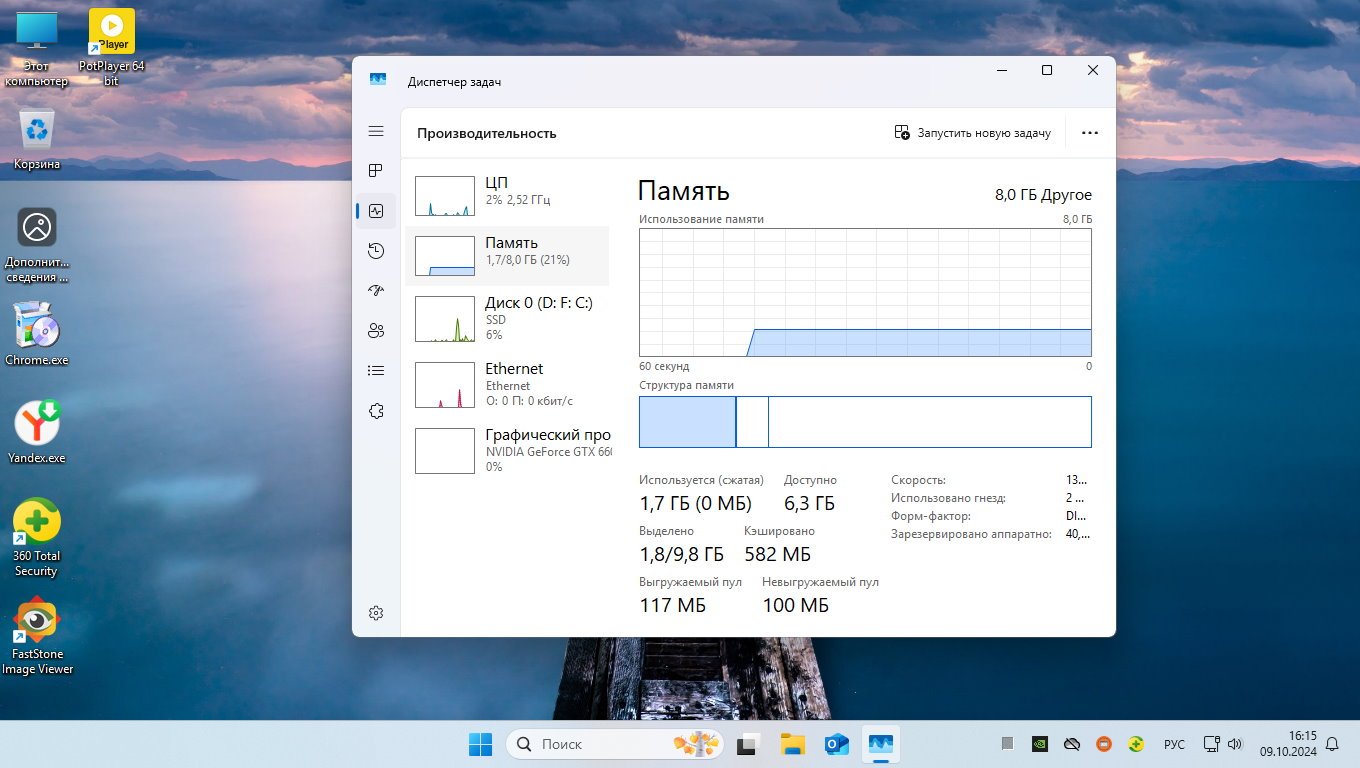
Task: Select the NVIDIA GPU entry
Action: (508, 450)
